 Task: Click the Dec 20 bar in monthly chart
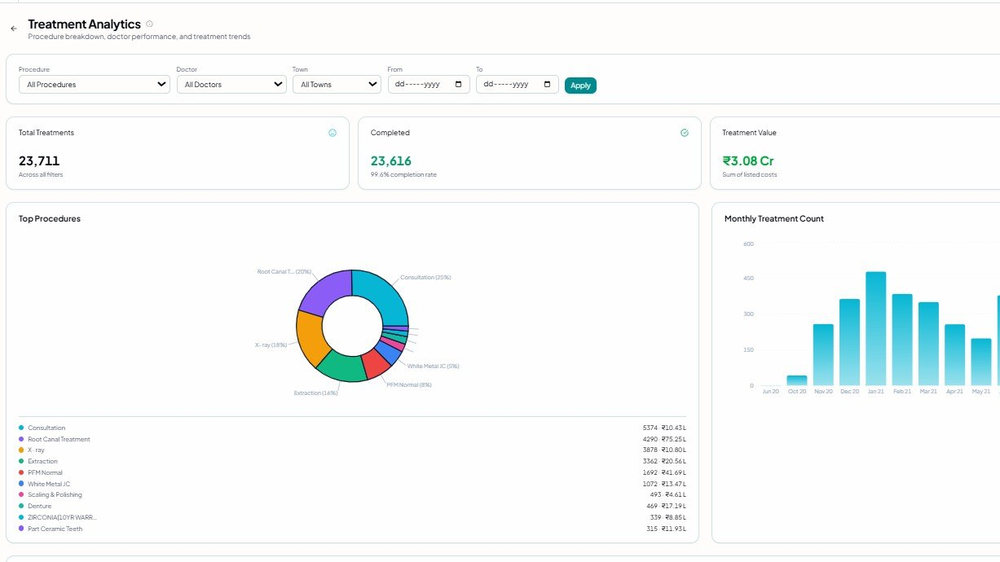pos(849,342)
